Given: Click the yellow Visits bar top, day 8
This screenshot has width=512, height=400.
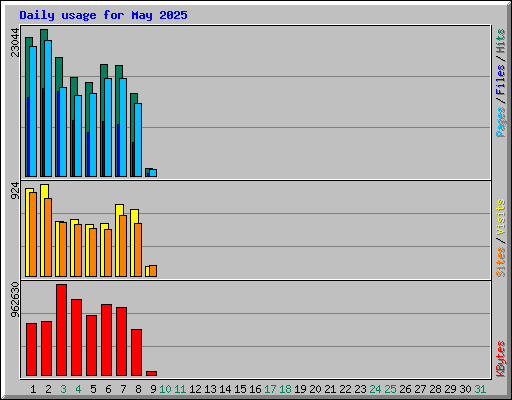Looking at the screenshot, I should pos(134,215).
